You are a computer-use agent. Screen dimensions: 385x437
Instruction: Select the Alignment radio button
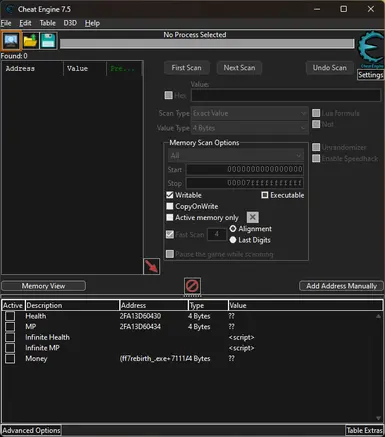(233, 229)
